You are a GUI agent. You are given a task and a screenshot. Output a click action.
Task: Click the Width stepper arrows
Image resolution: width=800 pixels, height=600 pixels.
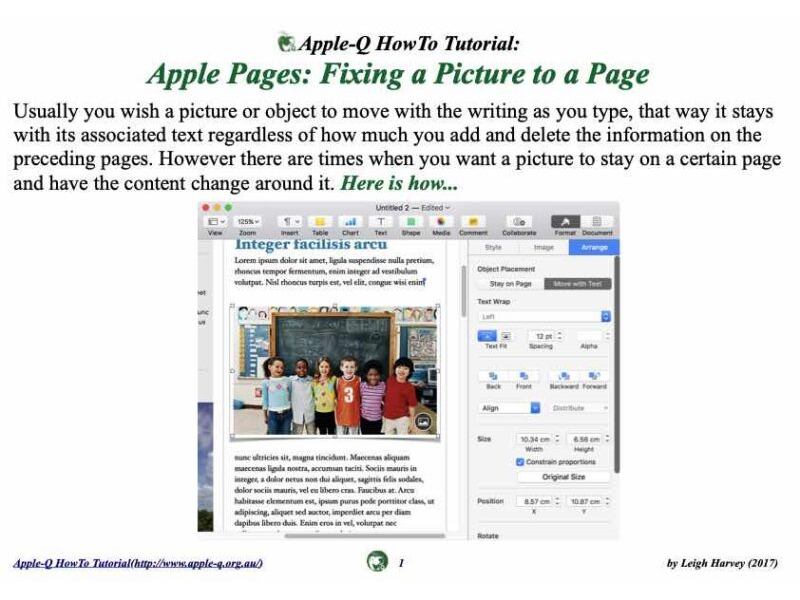[x=557, y=439]
